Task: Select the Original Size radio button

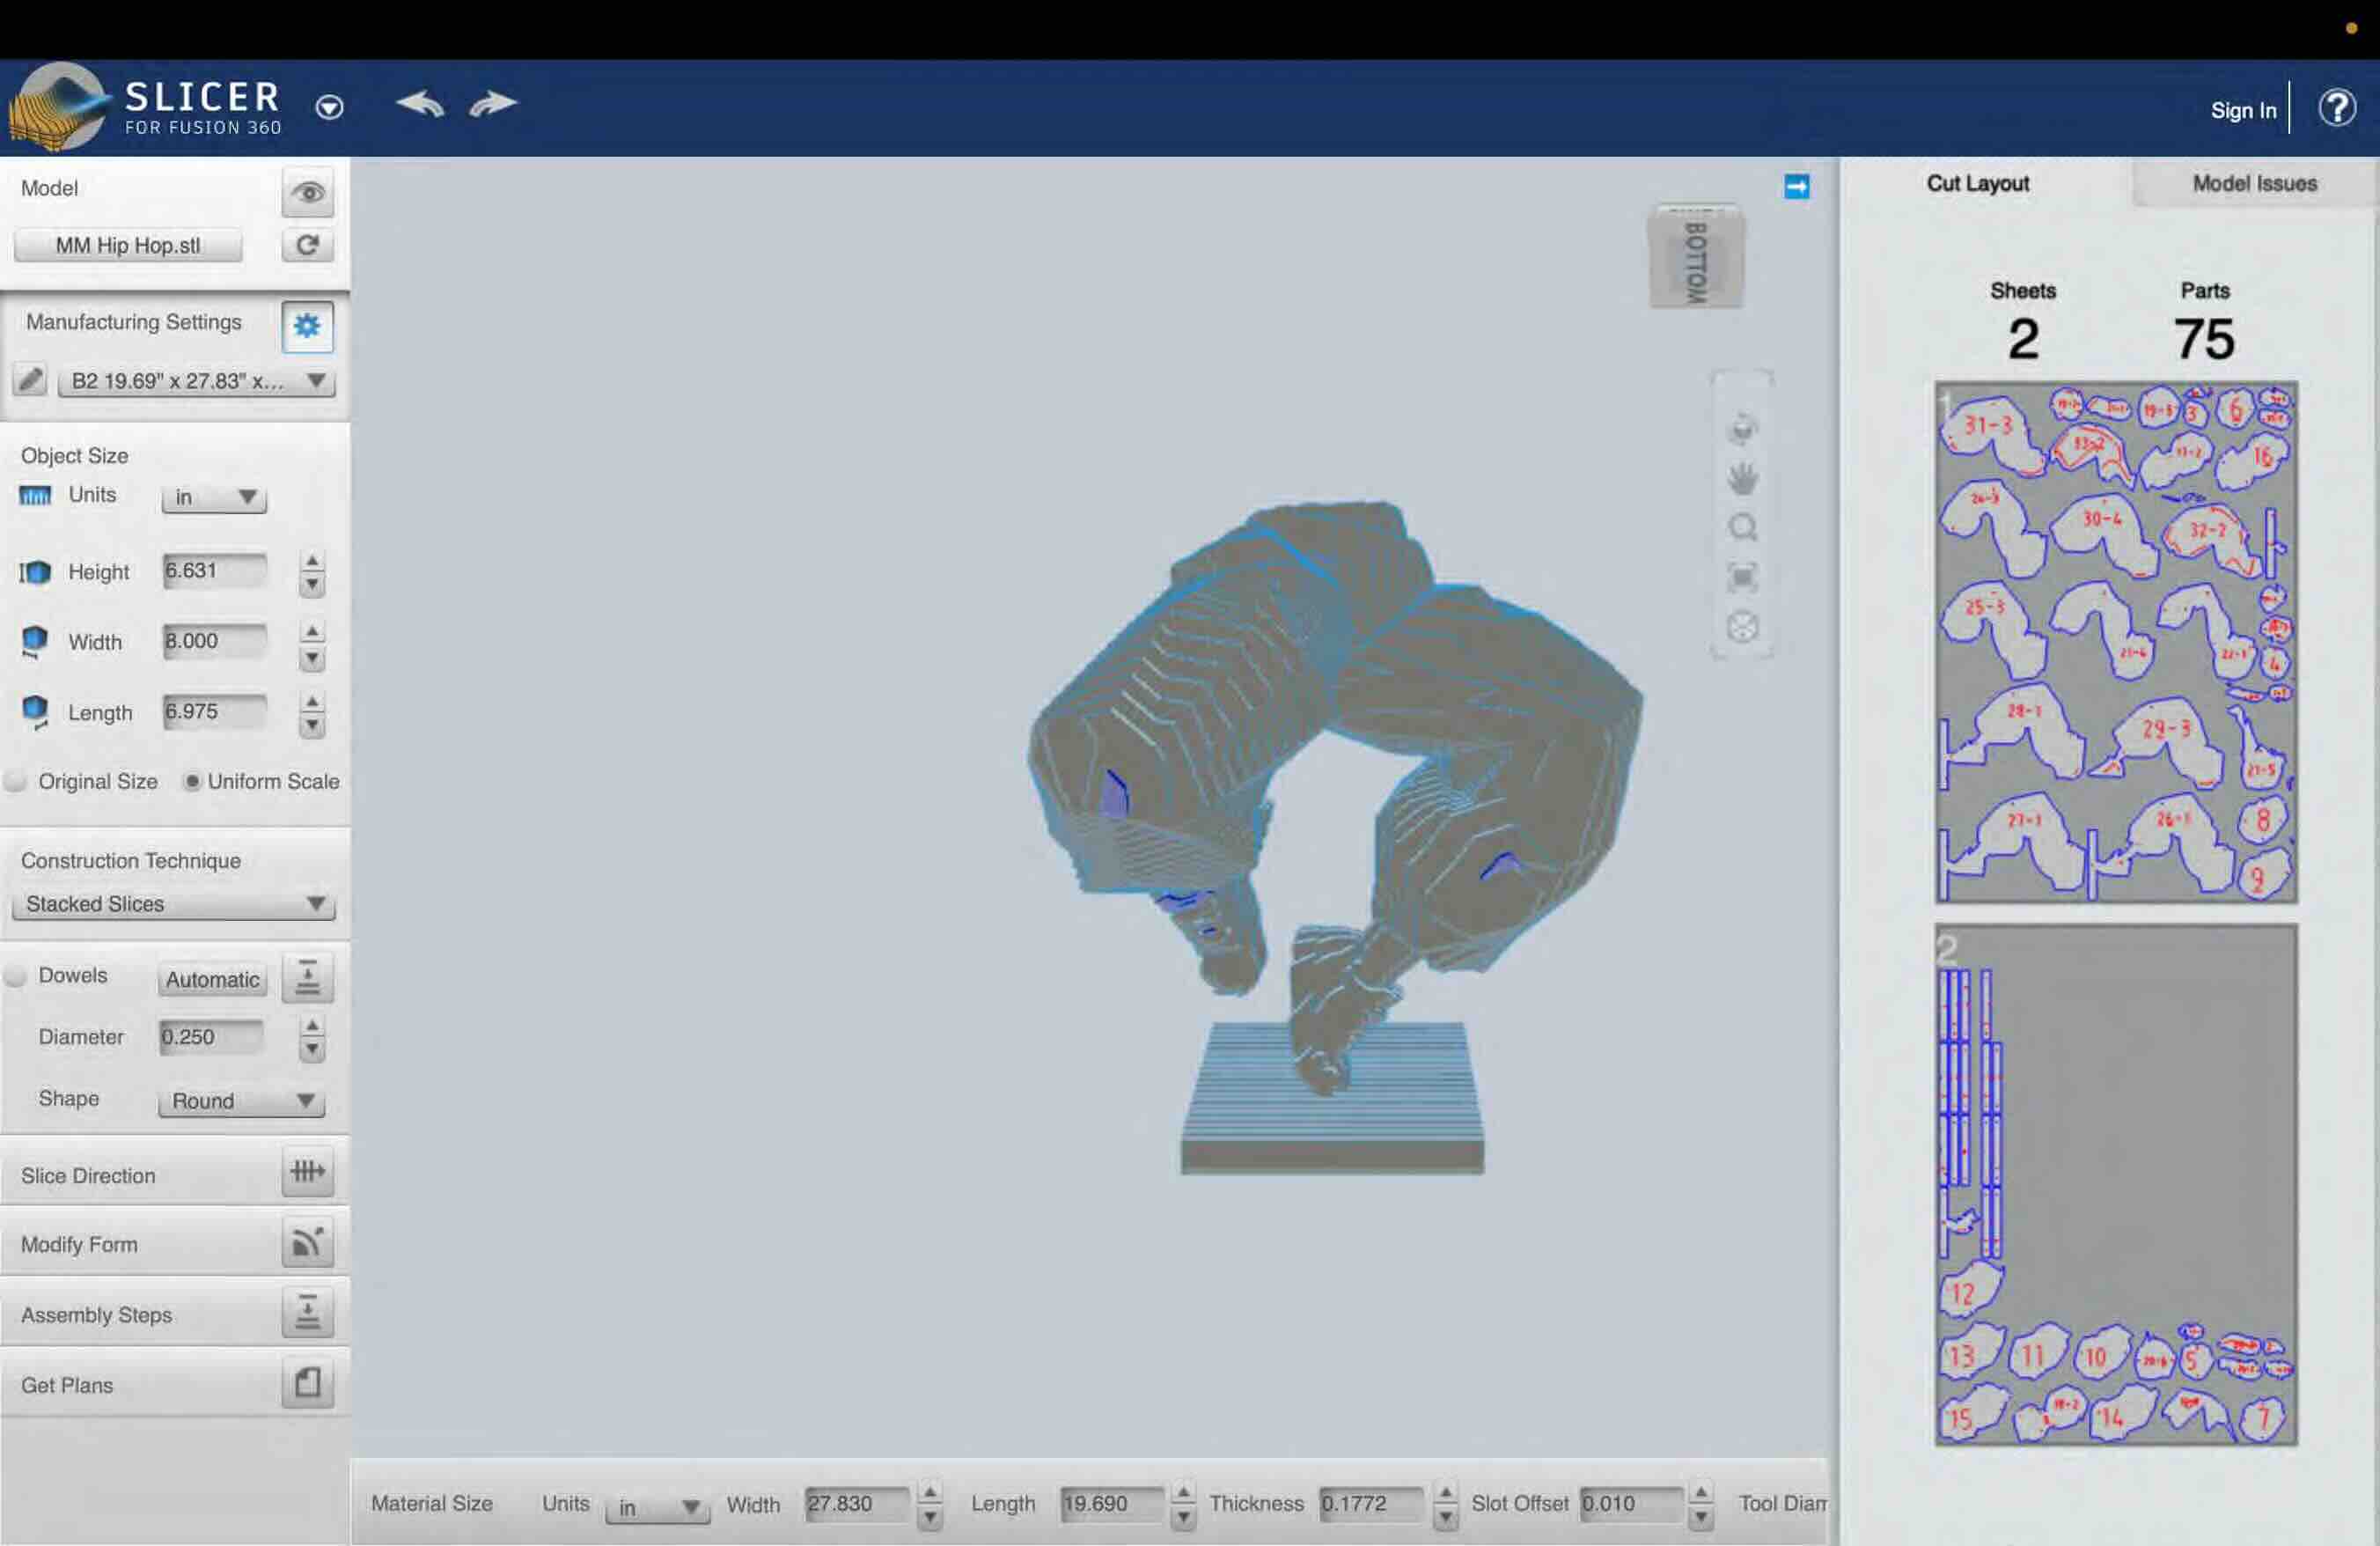Action: tap(16, 781)
